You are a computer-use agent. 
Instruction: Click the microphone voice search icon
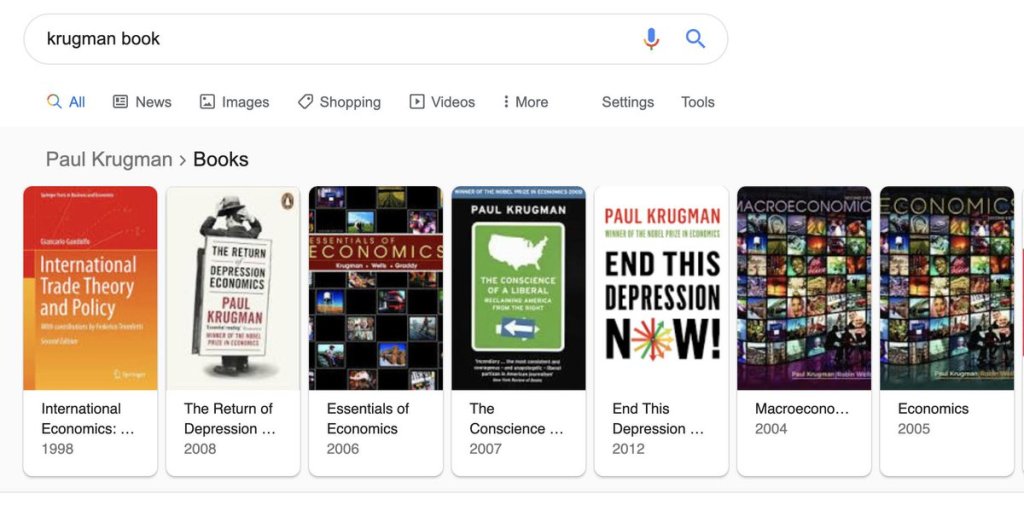click(x=651, y=39)
